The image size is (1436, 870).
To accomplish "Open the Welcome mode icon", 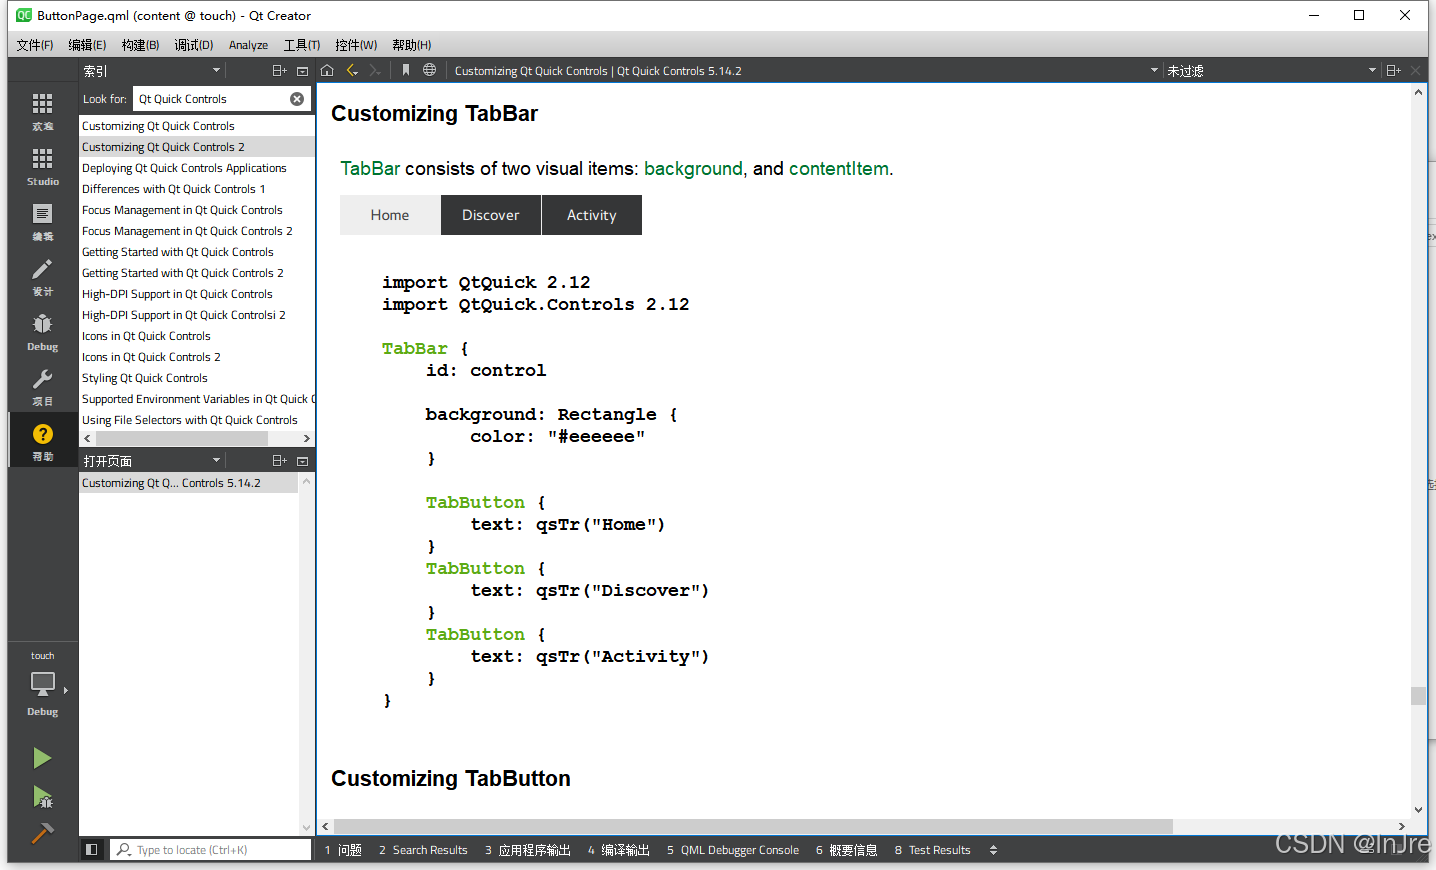I will click(x=42, y=111).
